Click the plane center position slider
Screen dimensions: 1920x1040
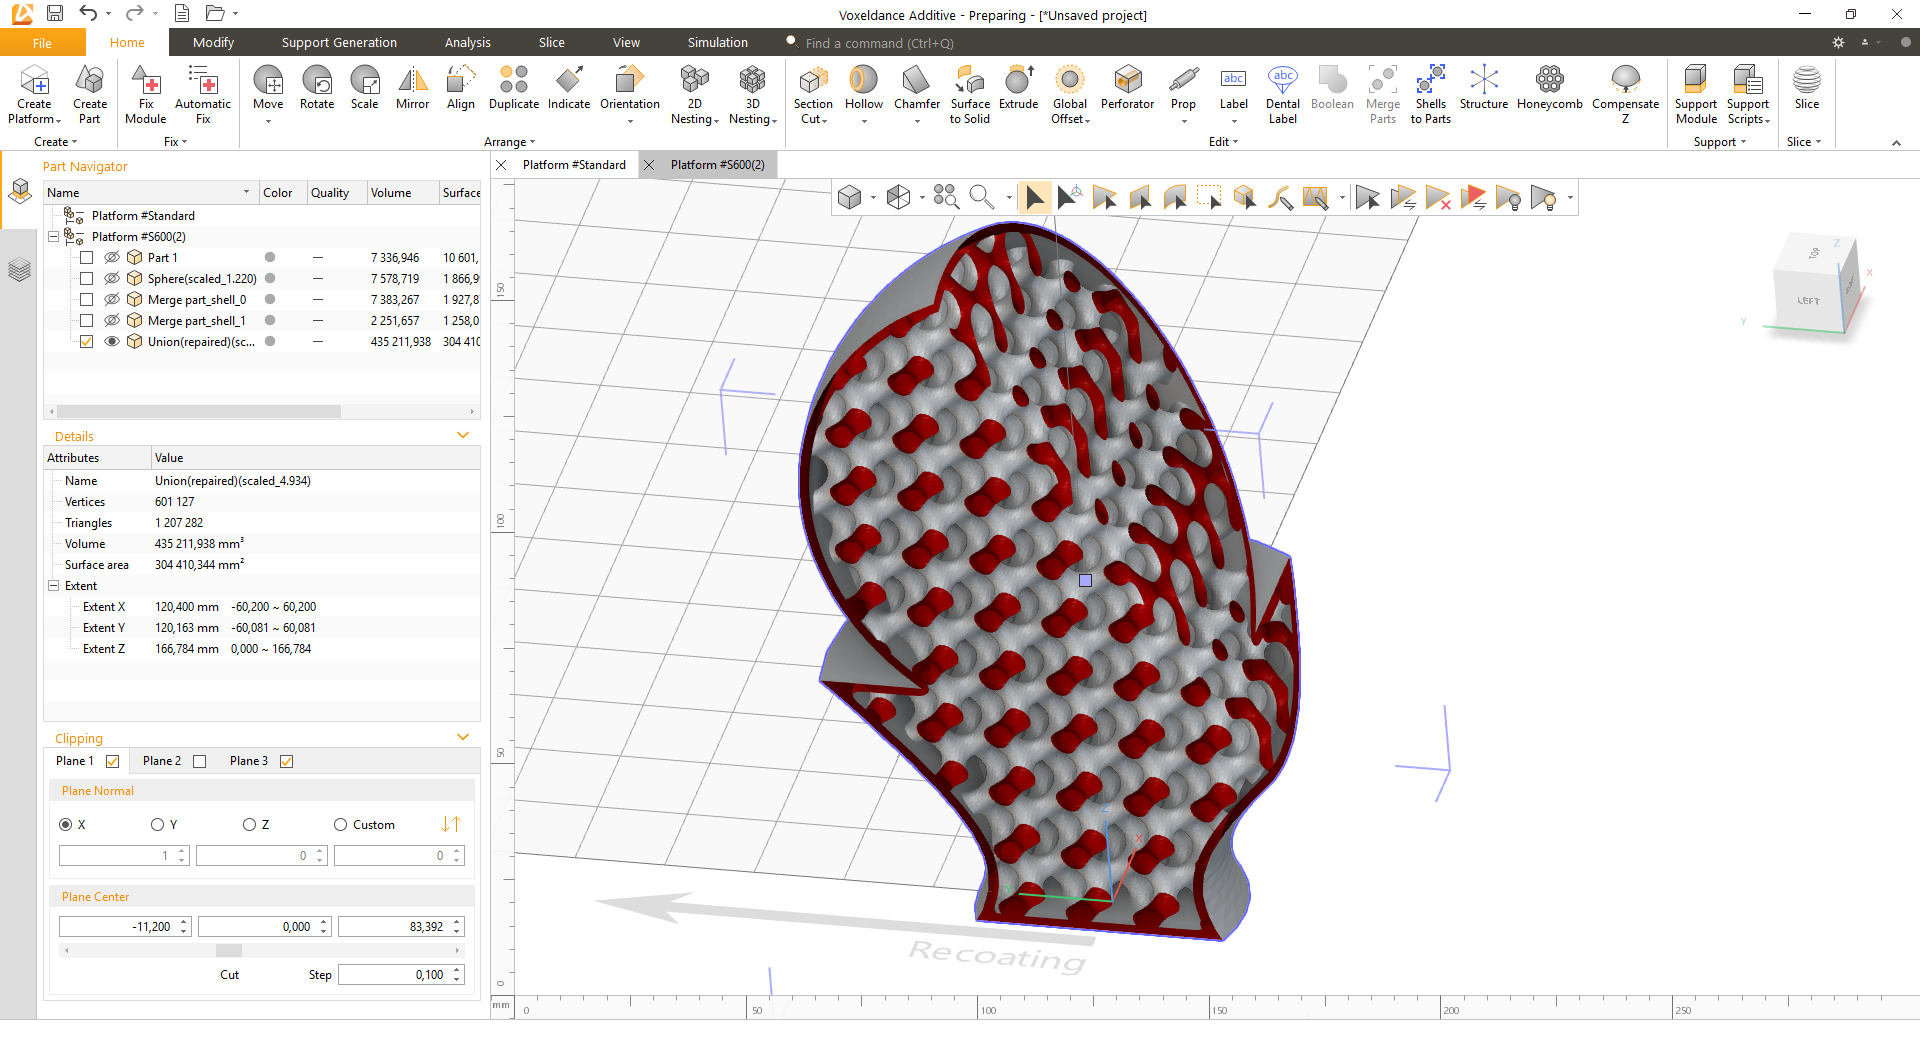tap(229, 950)
